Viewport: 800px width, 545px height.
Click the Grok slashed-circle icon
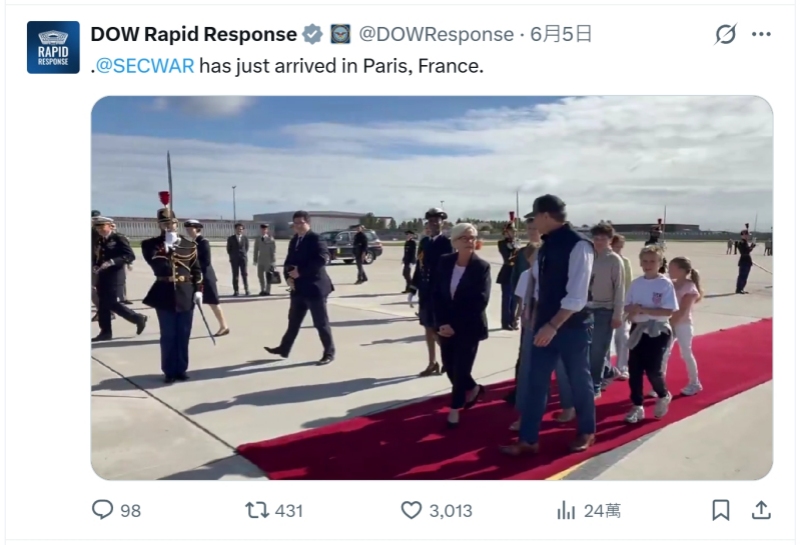pos(726,34)
